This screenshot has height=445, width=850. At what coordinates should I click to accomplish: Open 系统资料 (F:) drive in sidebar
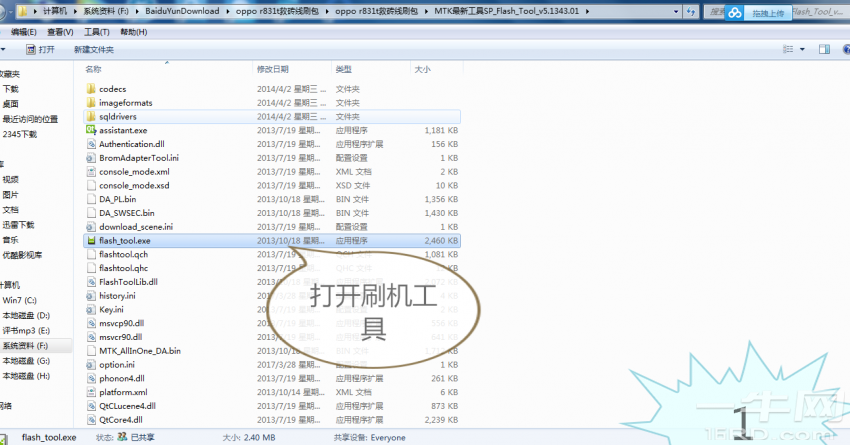(24, 345)
